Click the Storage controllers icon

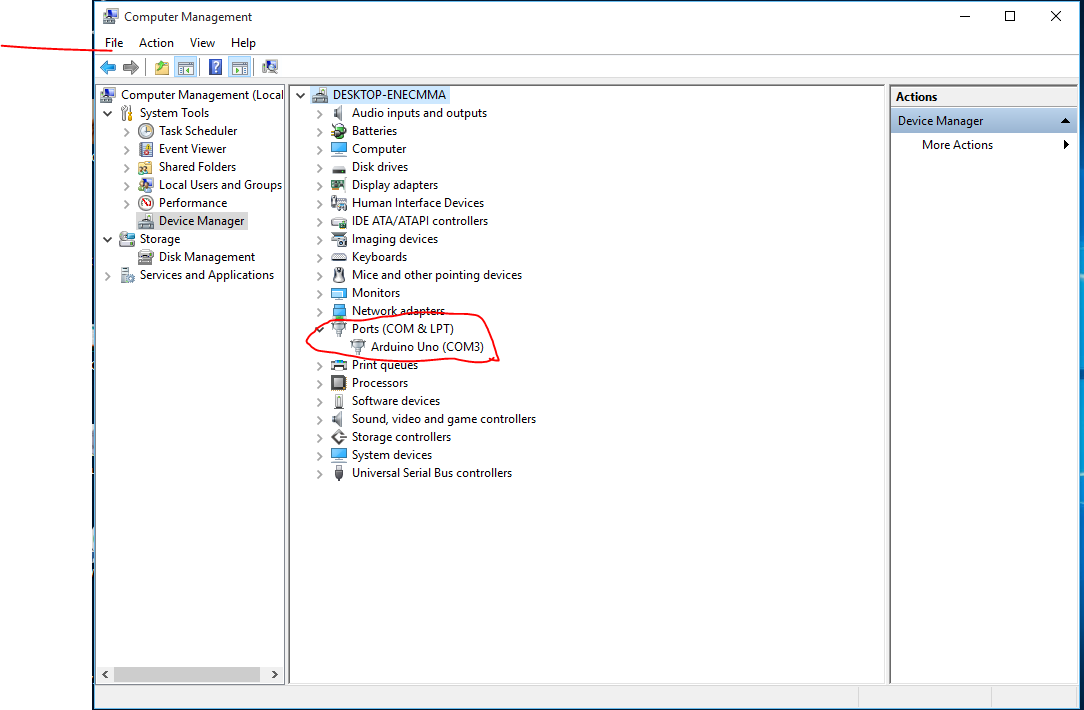pos(339,436)
